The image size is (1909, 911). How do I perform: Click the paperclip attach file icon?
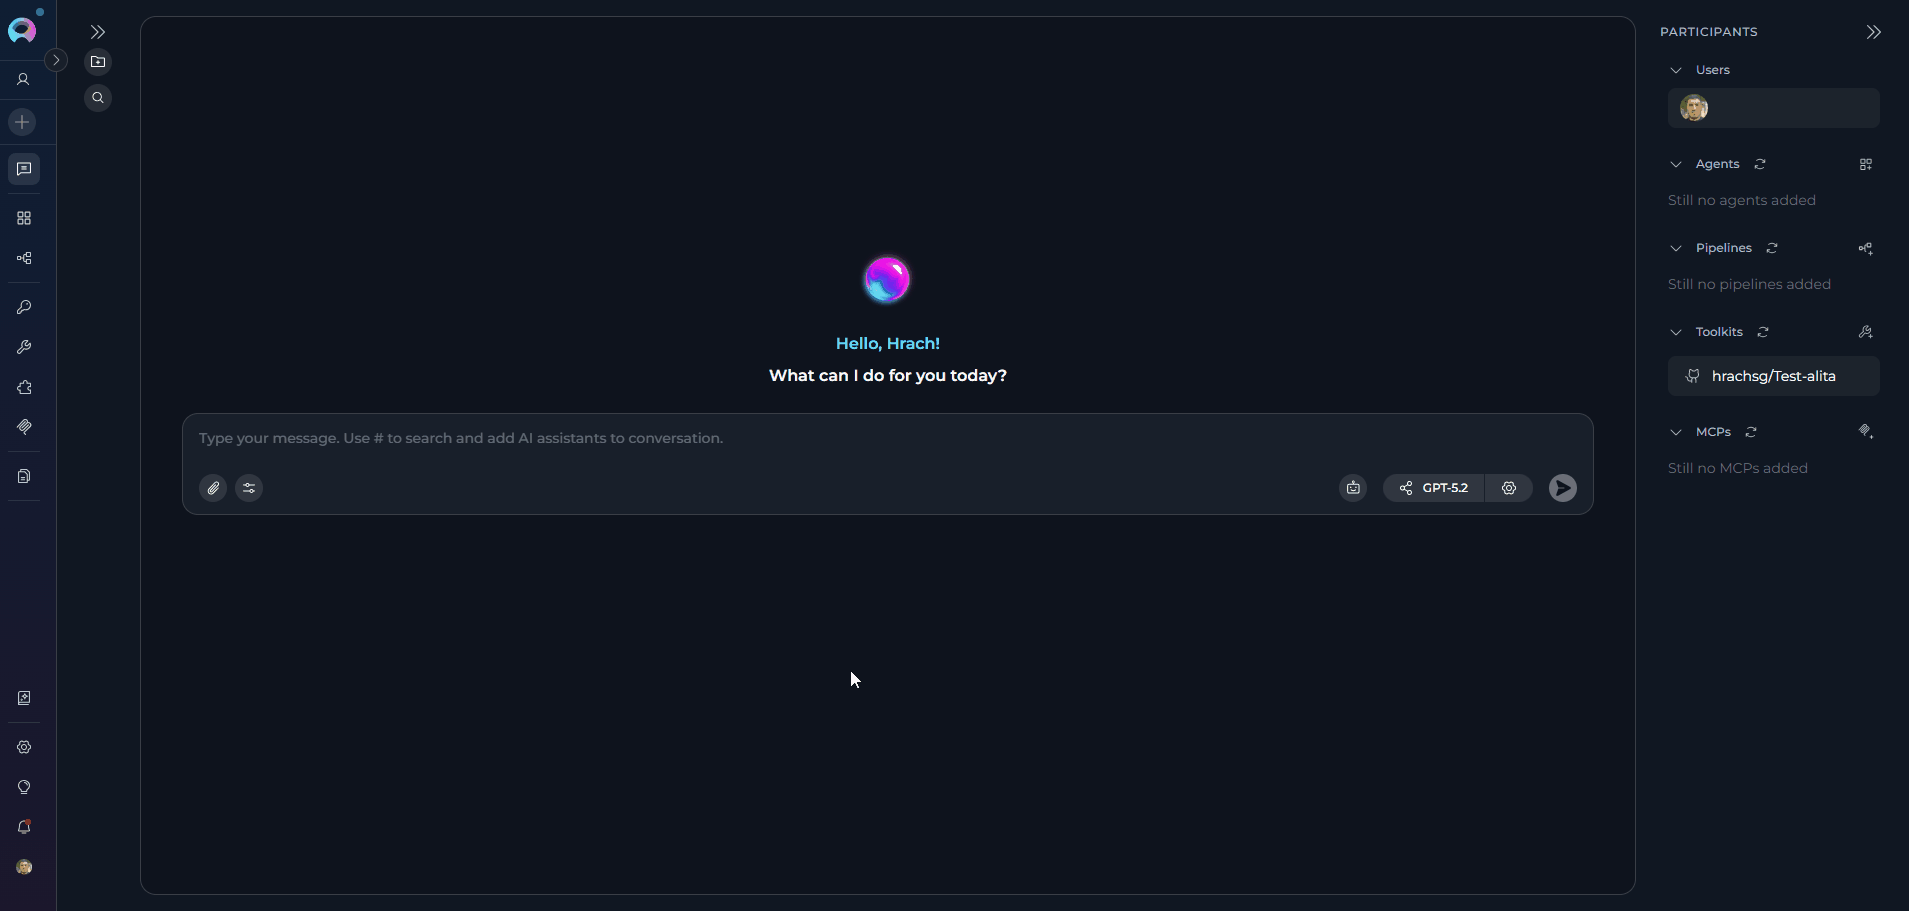click(x=213, y=488)
